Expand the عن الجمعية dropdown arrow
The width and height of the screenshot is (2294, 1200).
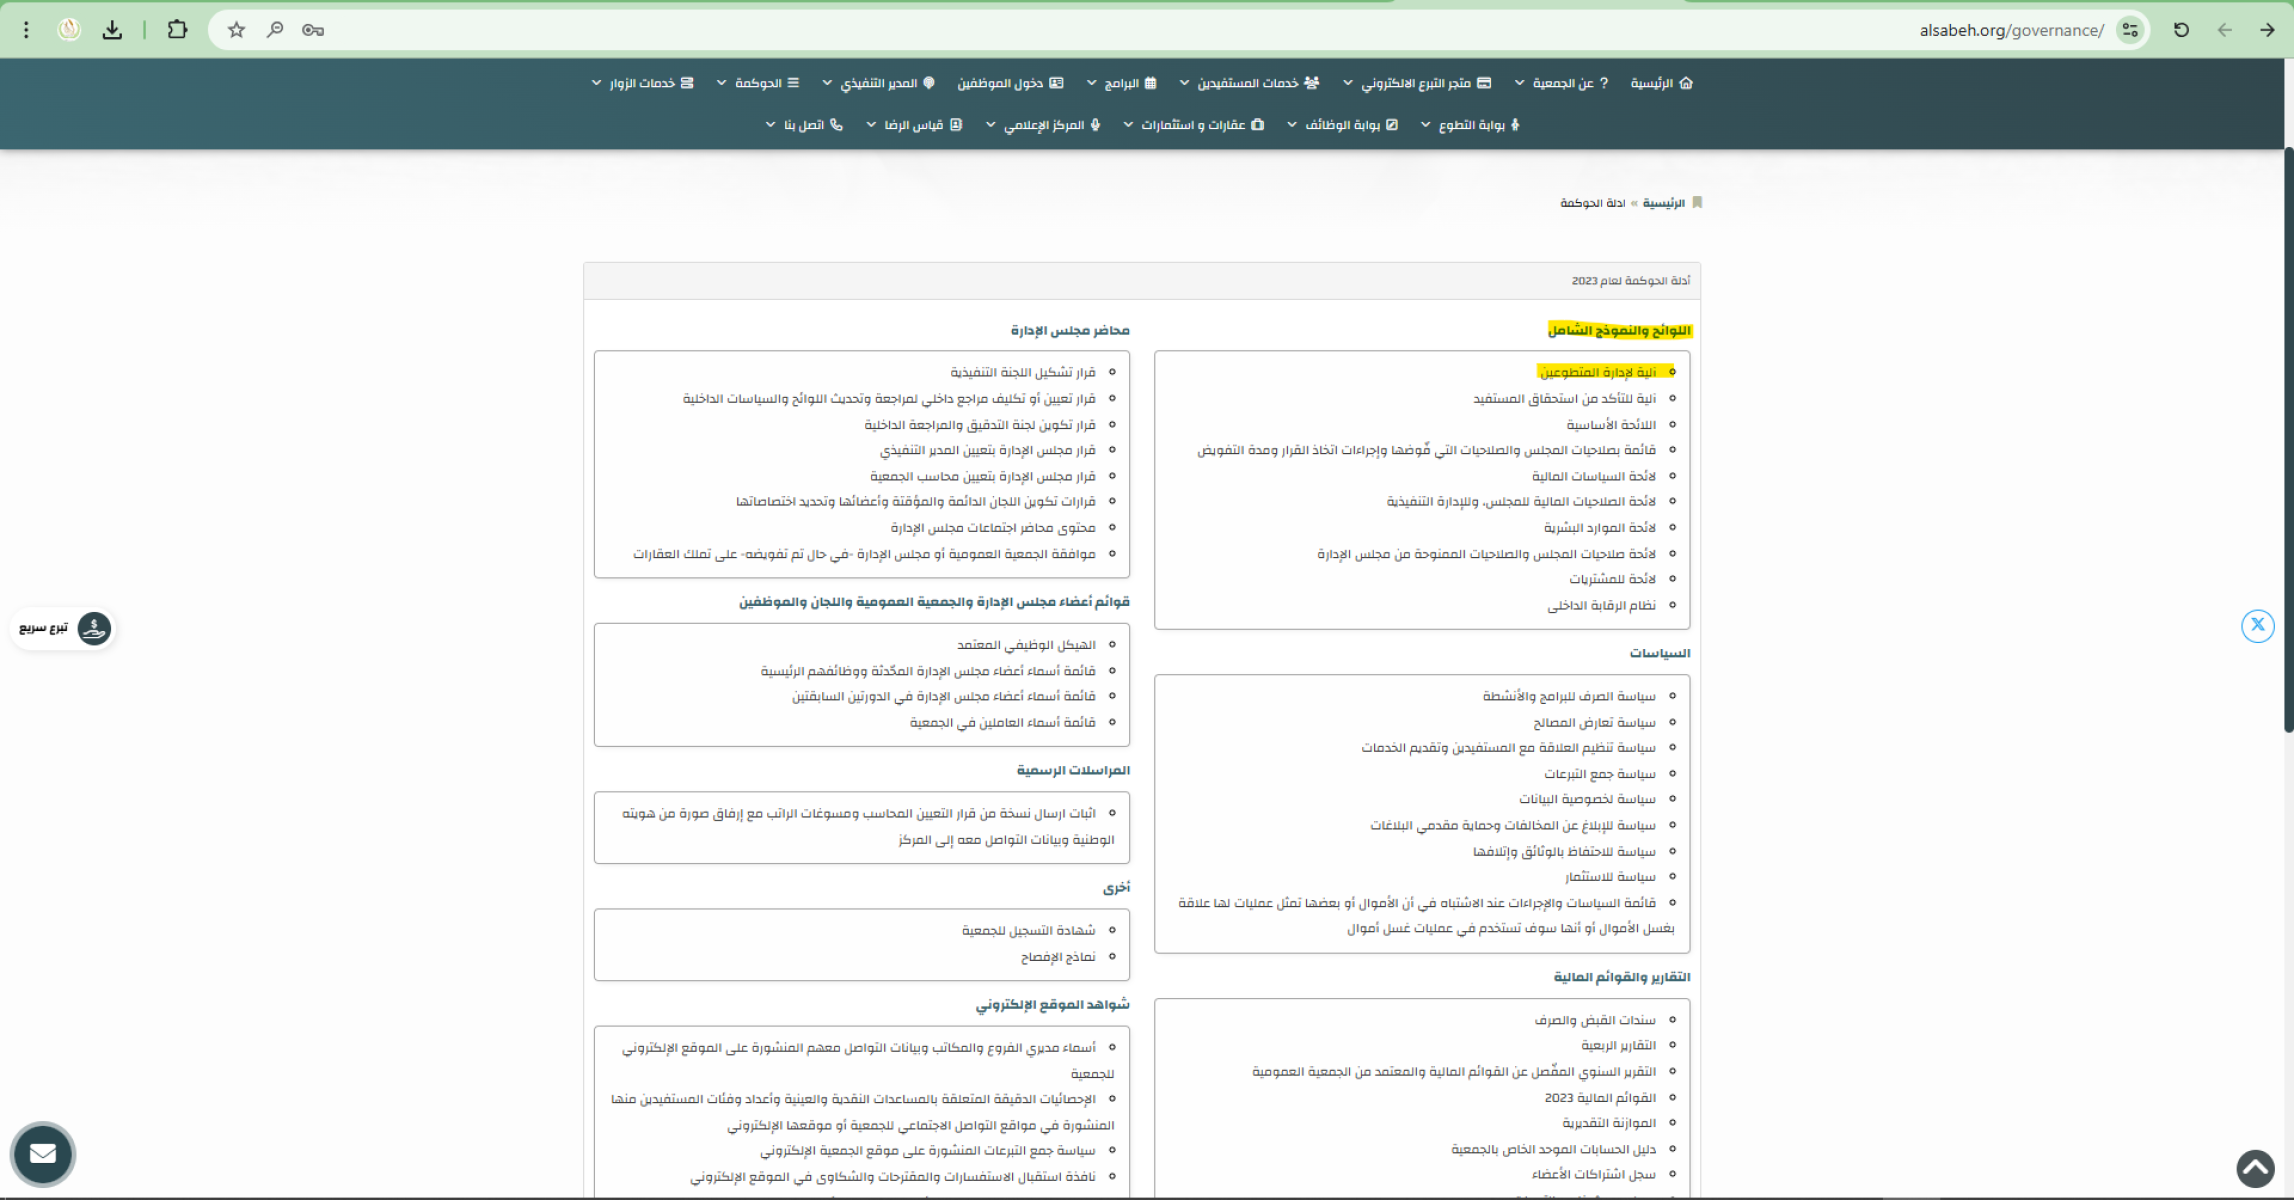click(1519, 83)
